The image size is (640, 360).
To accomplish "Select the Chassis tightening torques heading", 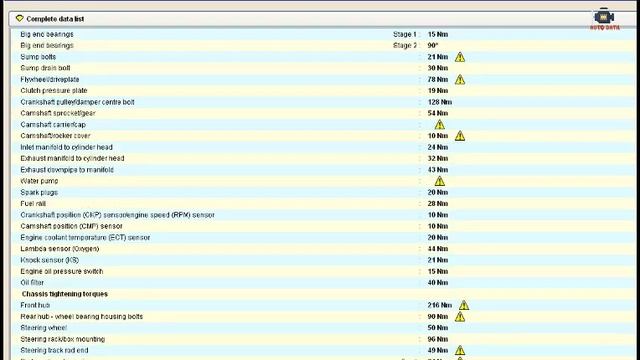I will click(x=65, y=294).
